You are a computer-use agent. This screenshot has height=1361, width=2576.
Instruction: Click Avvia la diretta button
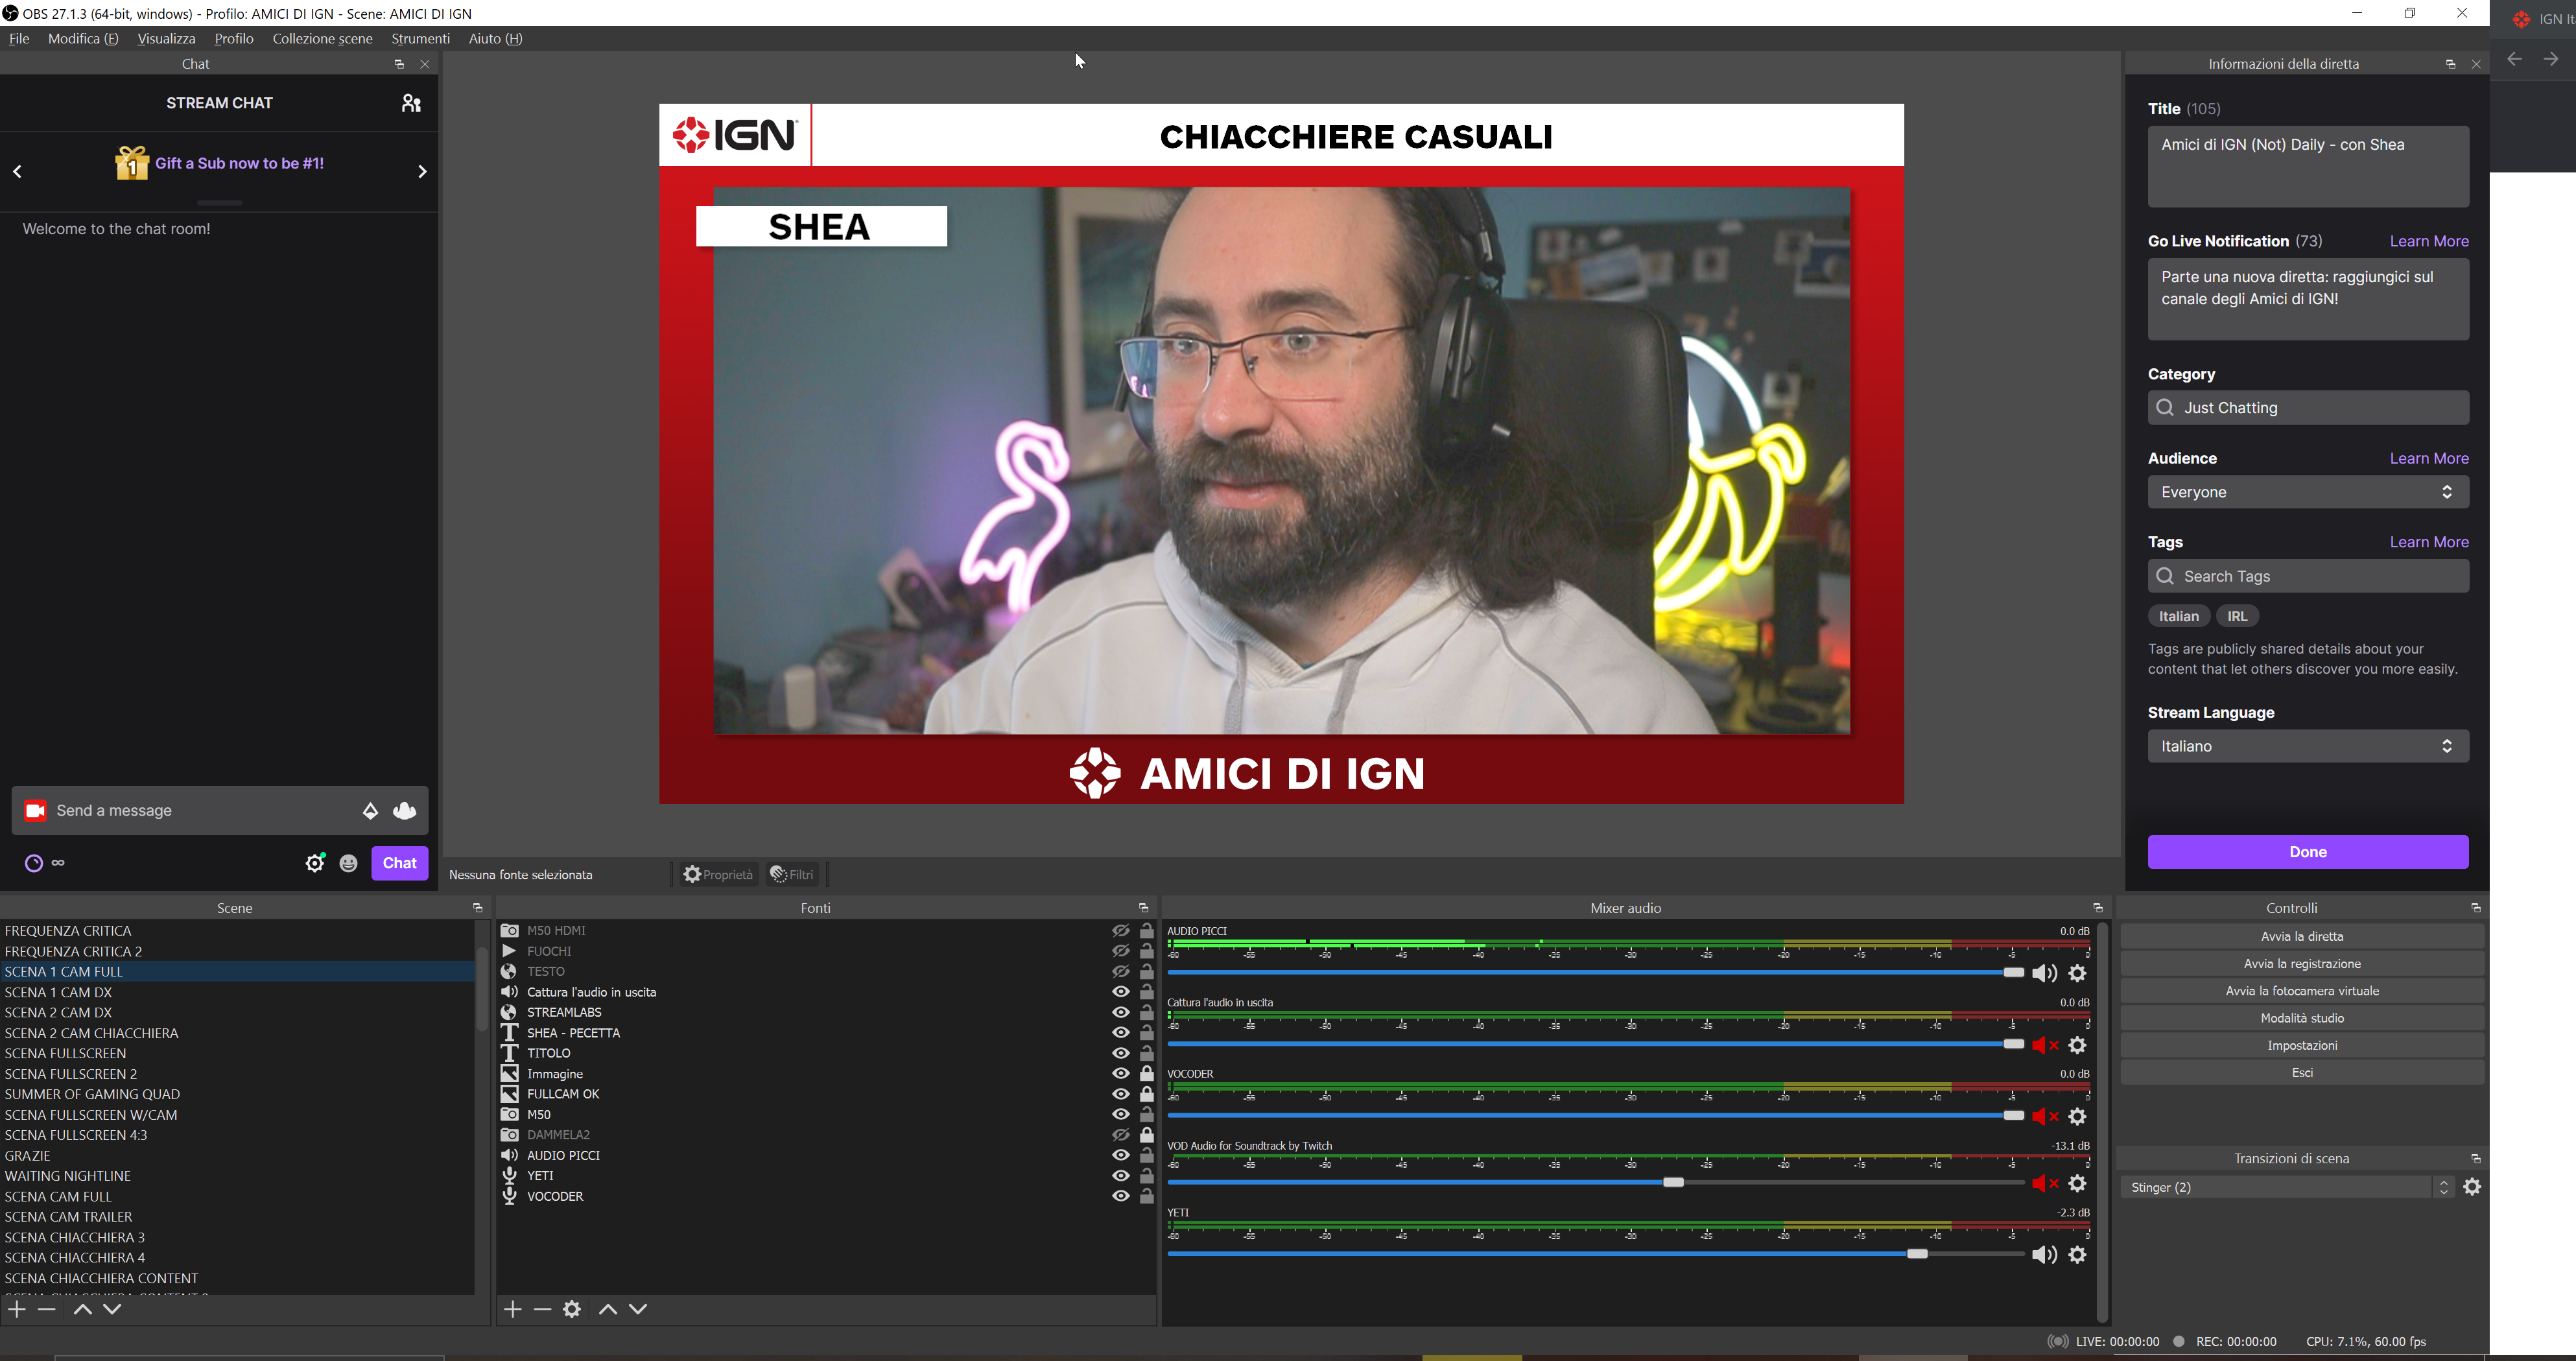coord(2302,937)
